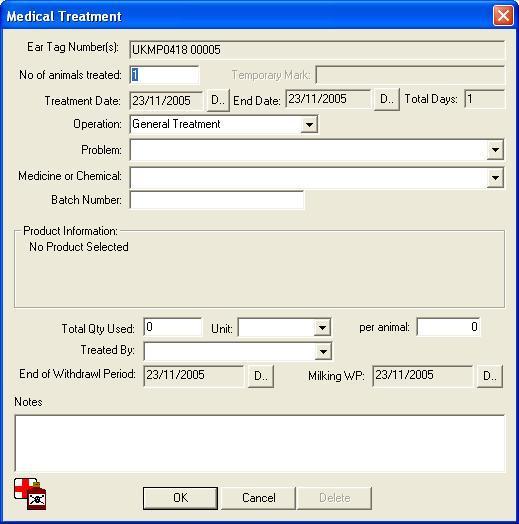Click the Cancel button
519x524 pixels.
[259, 498]
